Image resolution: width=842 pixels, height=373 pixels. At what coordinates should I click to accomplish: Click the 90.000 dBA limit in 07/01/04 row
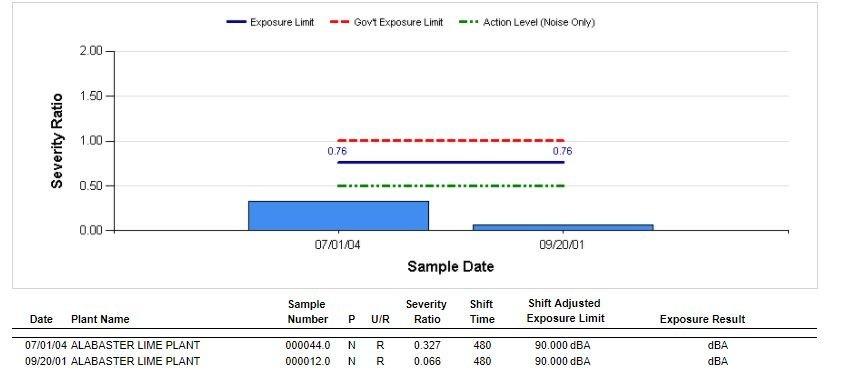[562, 345]
